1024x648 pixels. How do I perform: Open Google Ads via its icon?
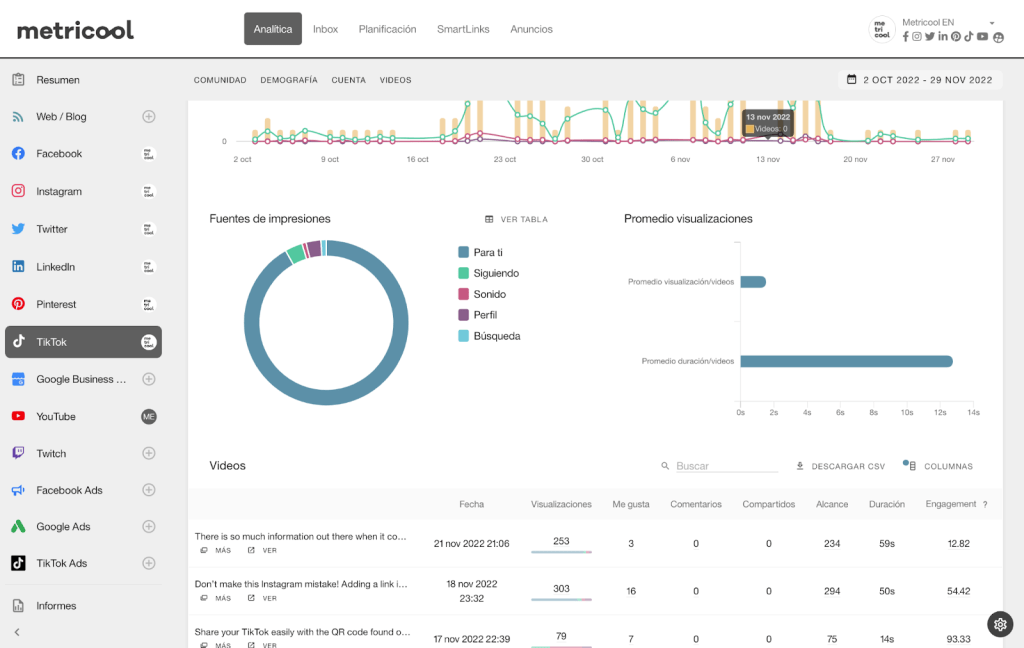pos(18,527)
